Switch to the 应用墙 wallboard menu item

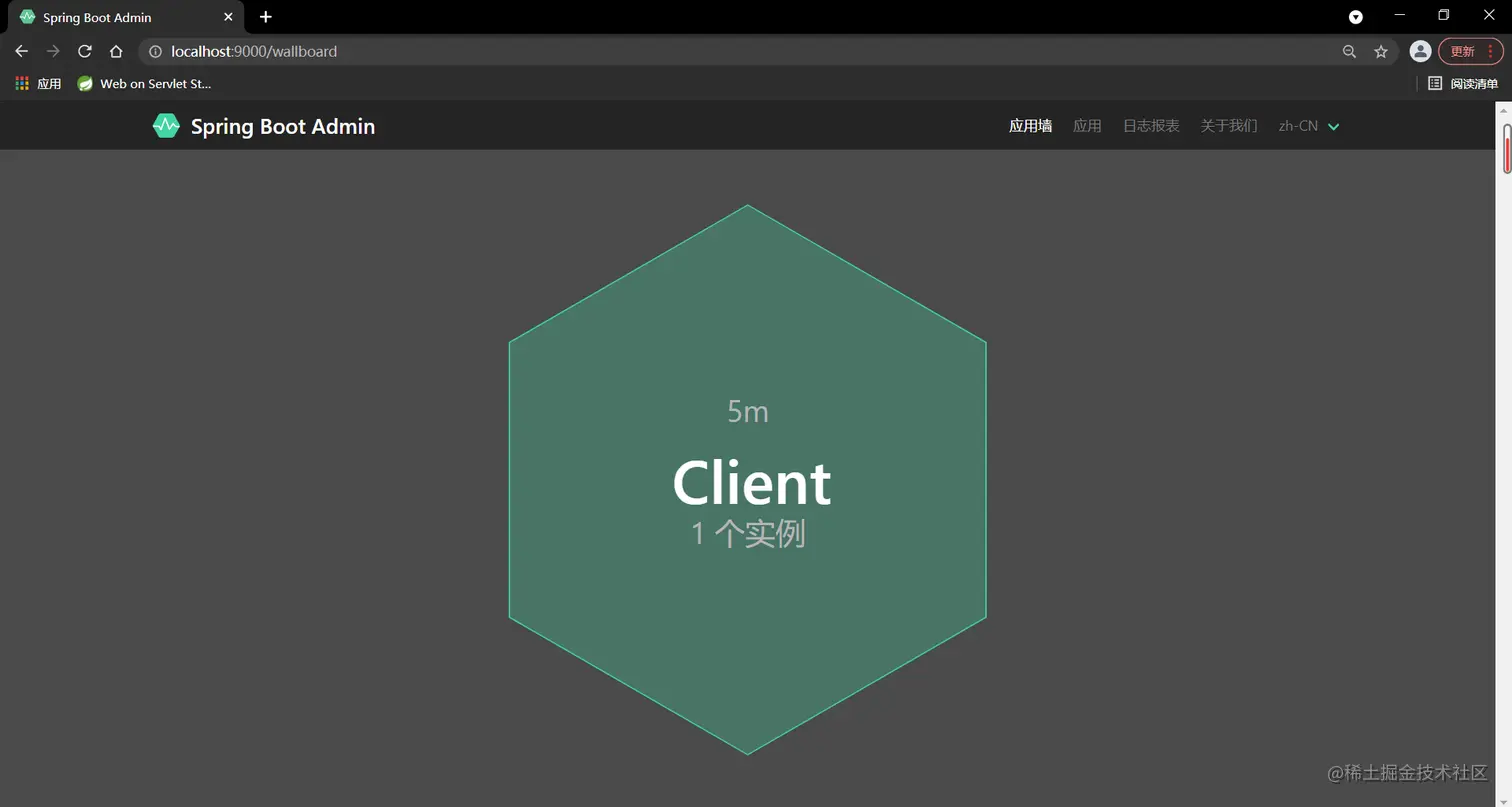click(1030, 126)
